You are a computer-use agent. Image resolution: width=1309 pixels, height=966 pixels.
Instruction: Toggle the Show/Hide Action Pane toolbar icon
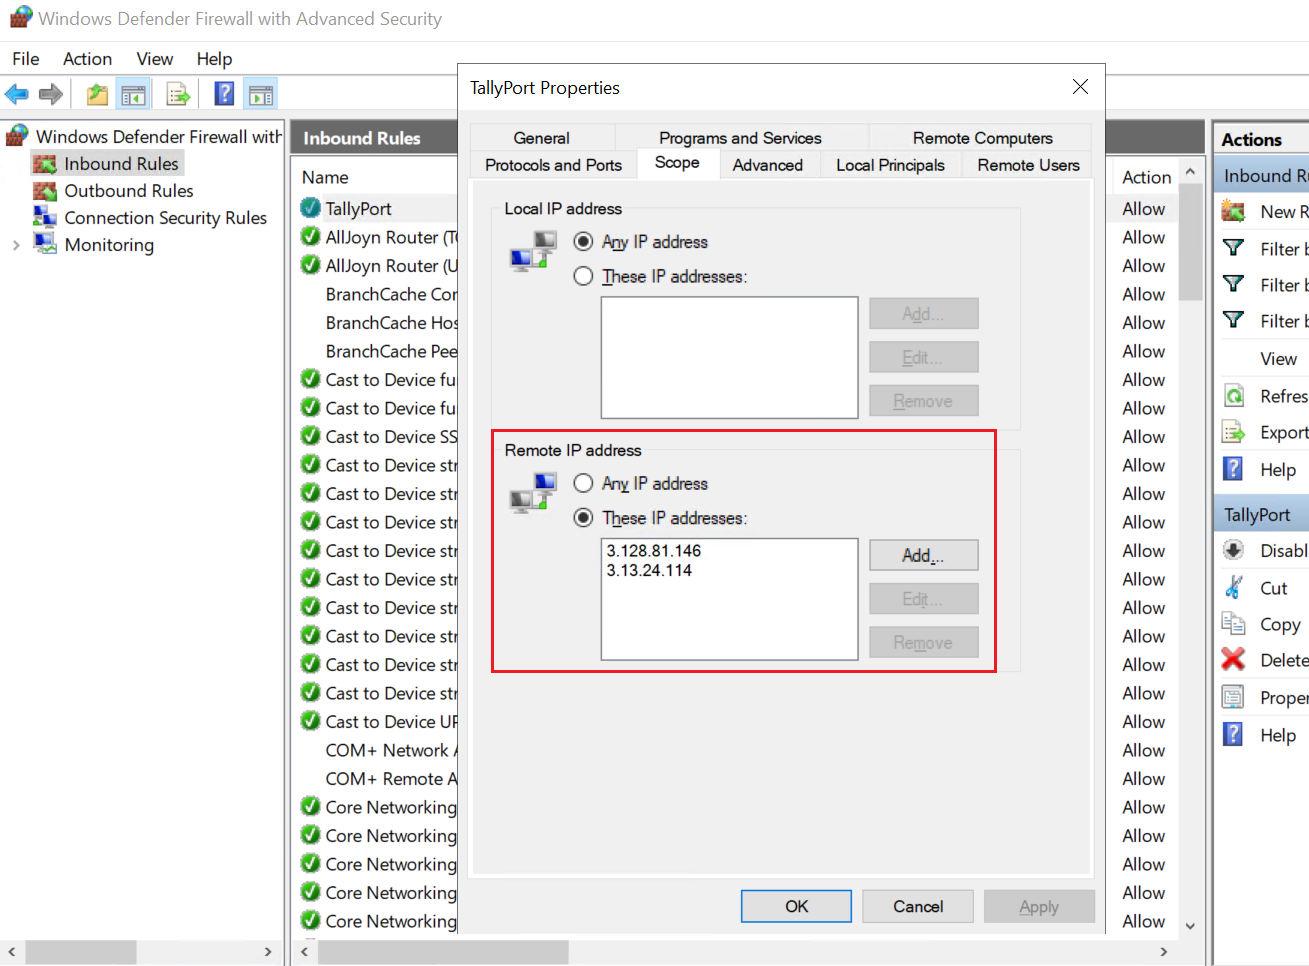pos(261,95)
